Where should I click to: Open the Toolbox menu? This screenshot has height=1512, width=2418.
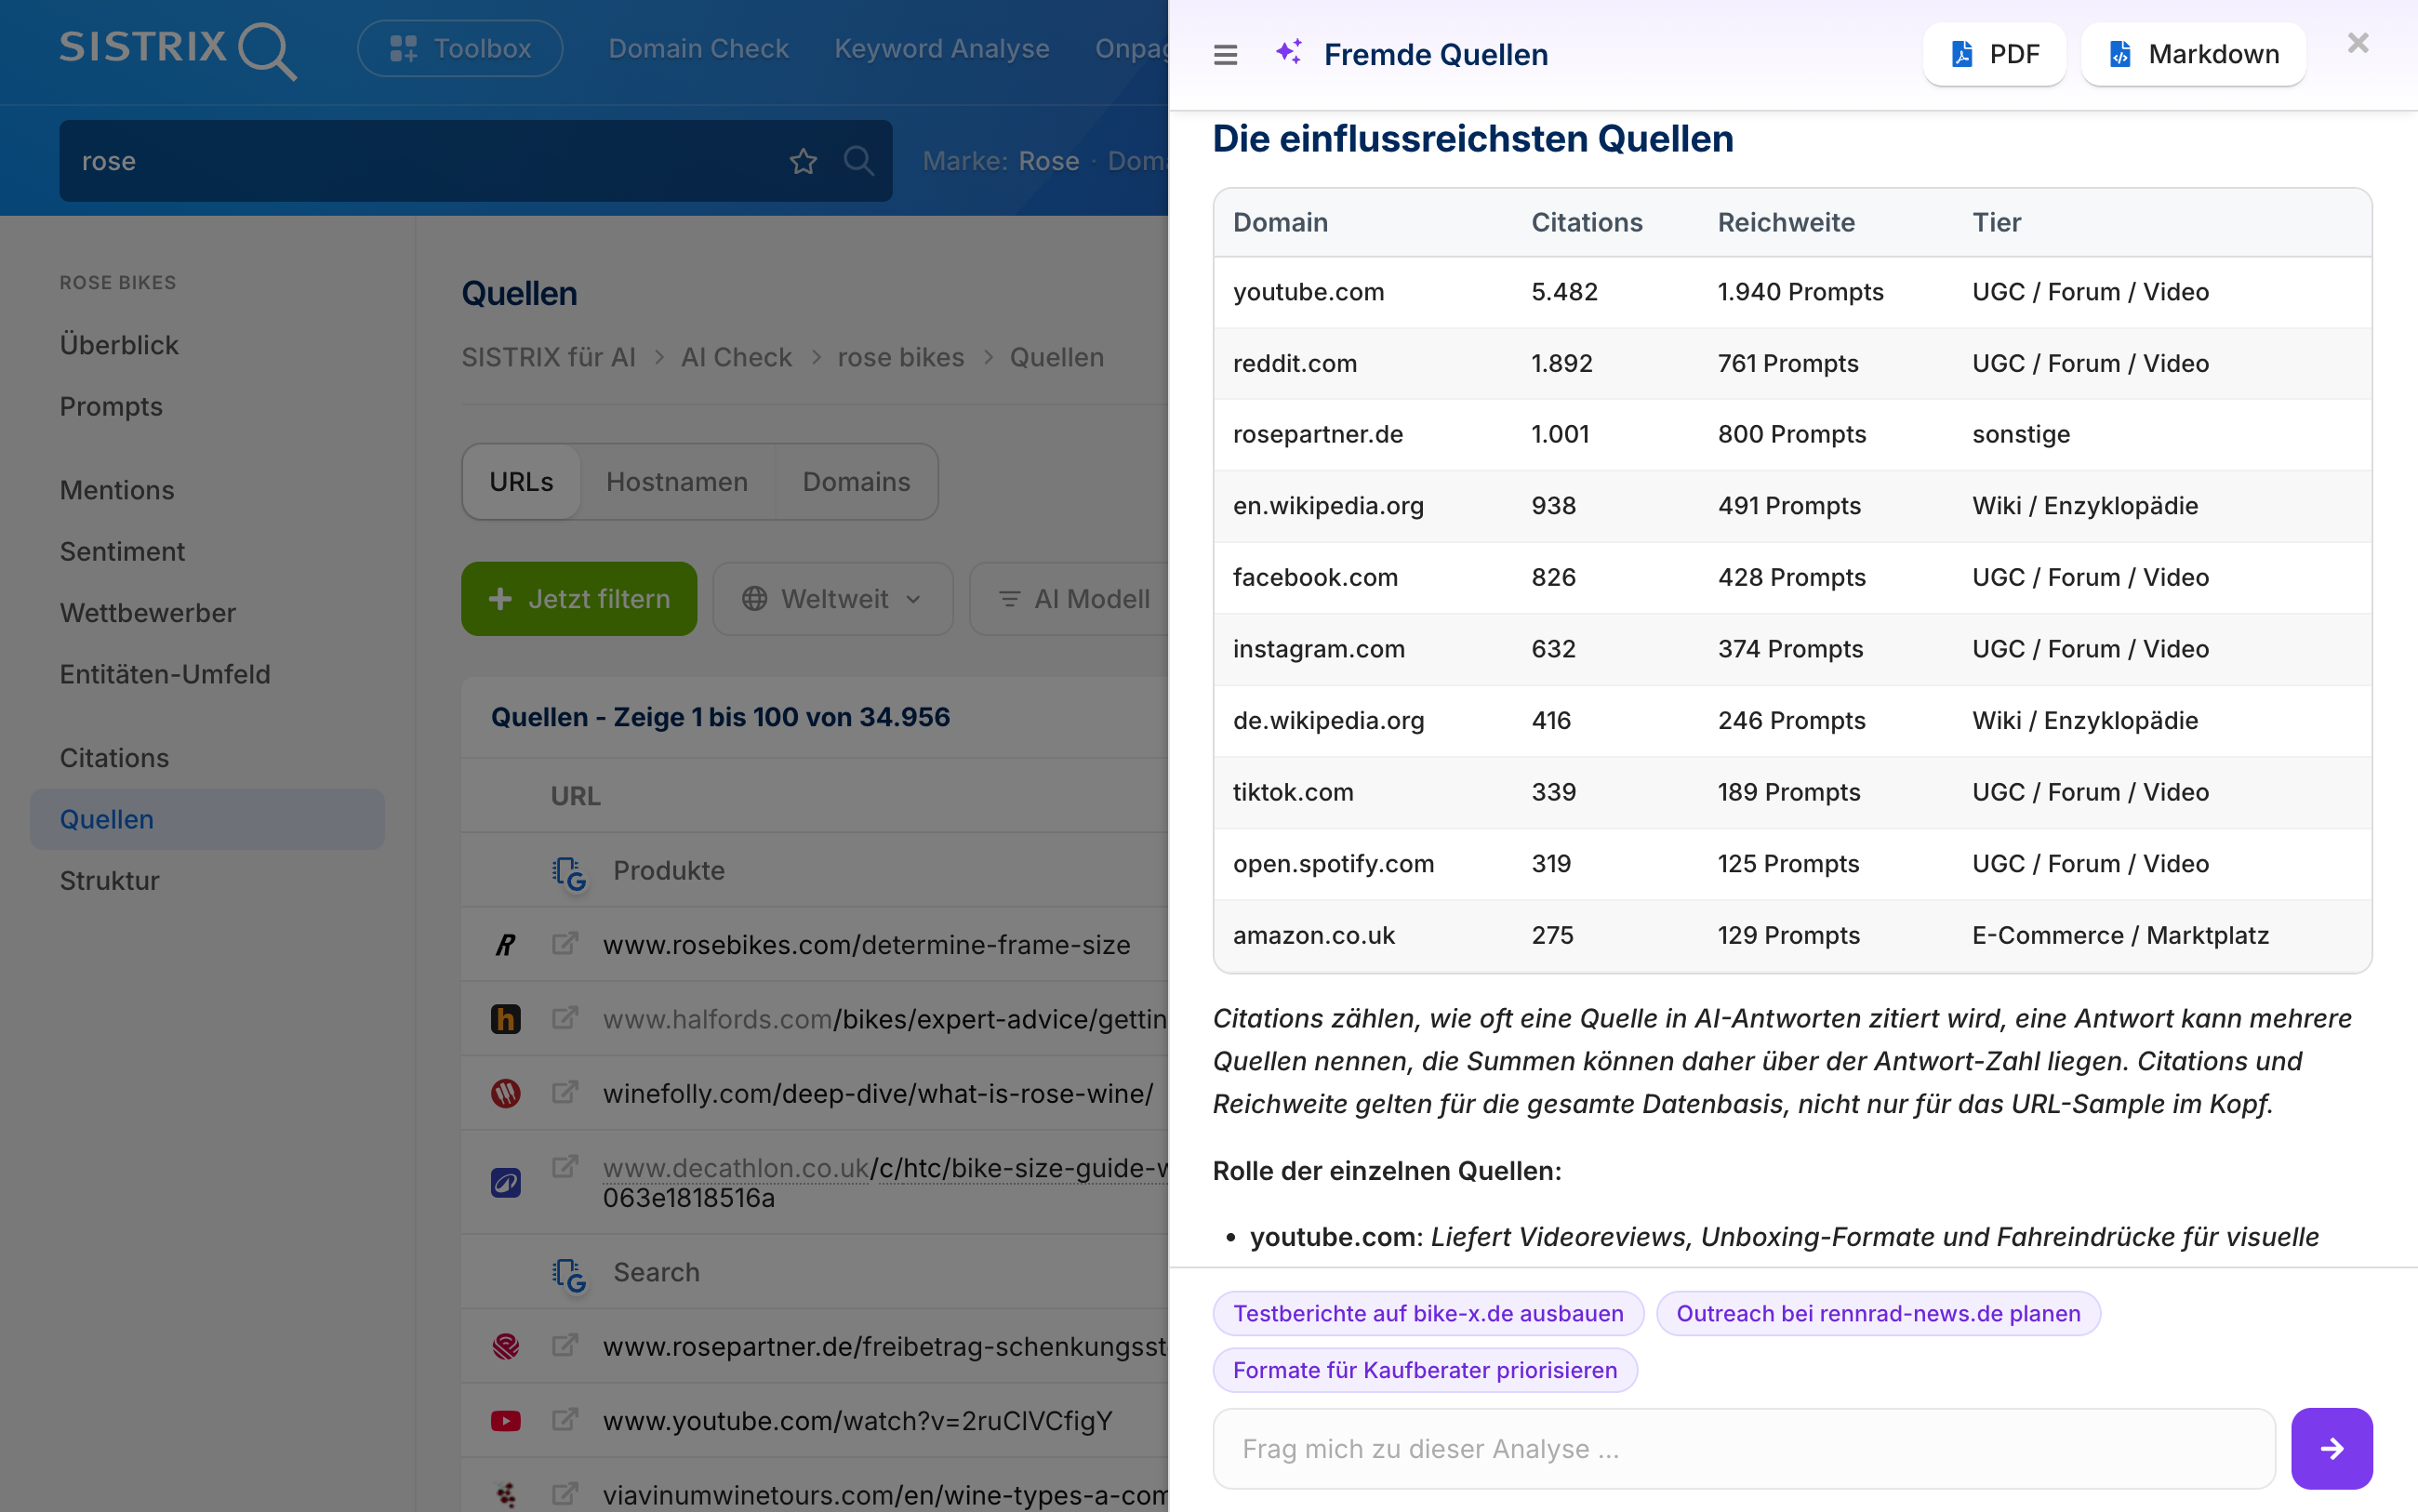click(460, 48)
